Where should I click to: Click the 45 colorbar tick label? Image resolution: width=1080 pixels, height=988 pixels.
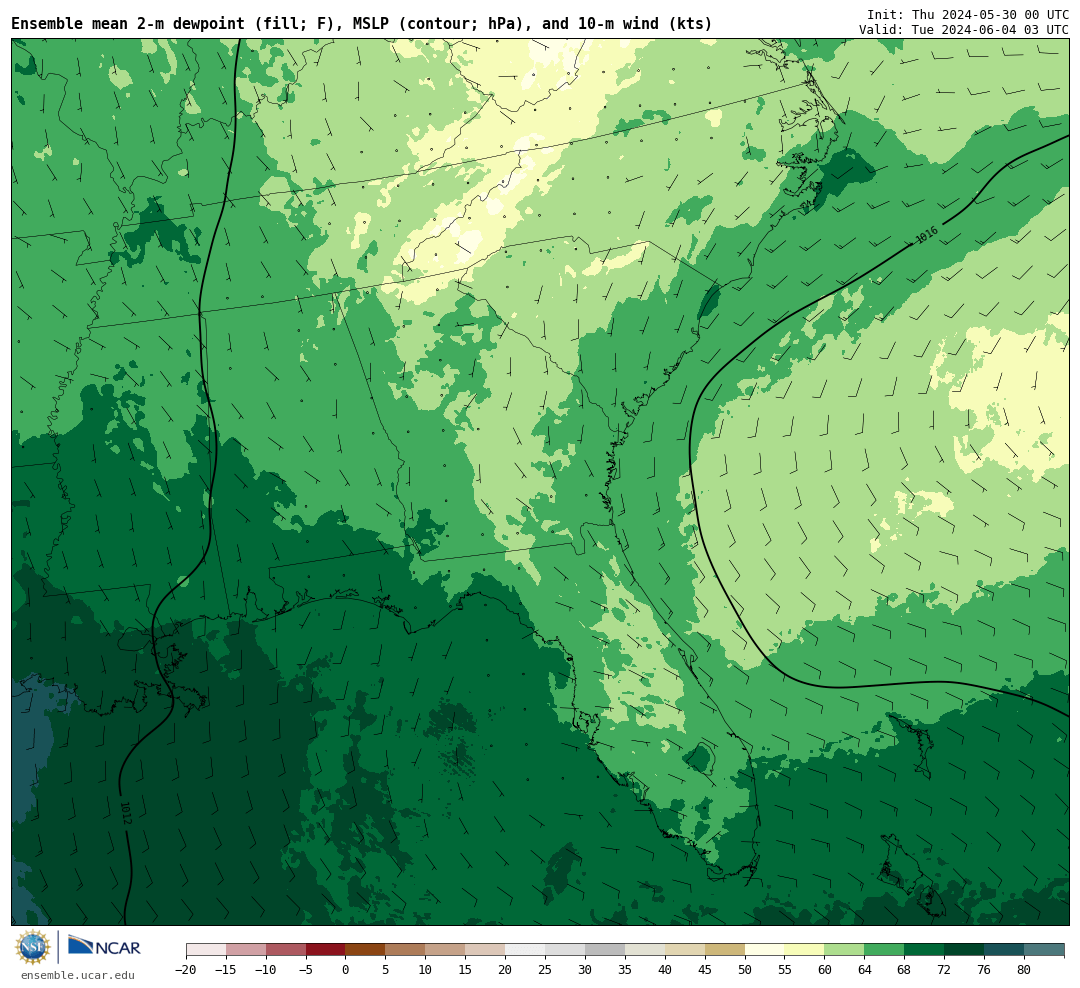click(x=705, y=969)
